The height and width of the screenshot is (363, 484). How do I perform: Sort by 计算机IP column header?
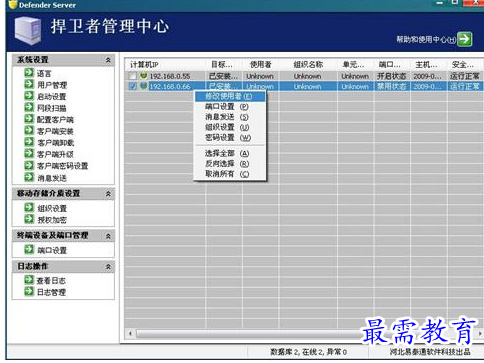click(166, 64)
